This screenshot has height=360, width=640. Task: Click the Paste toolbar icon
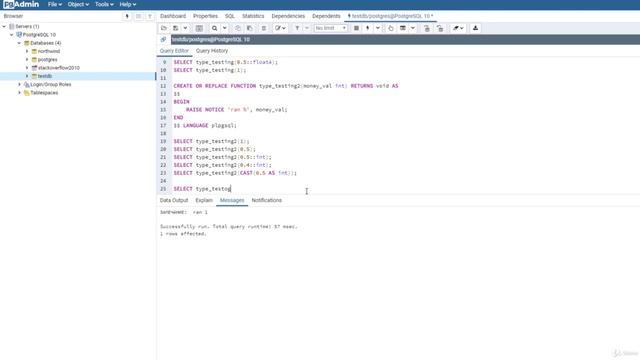(x=249, y=28)
